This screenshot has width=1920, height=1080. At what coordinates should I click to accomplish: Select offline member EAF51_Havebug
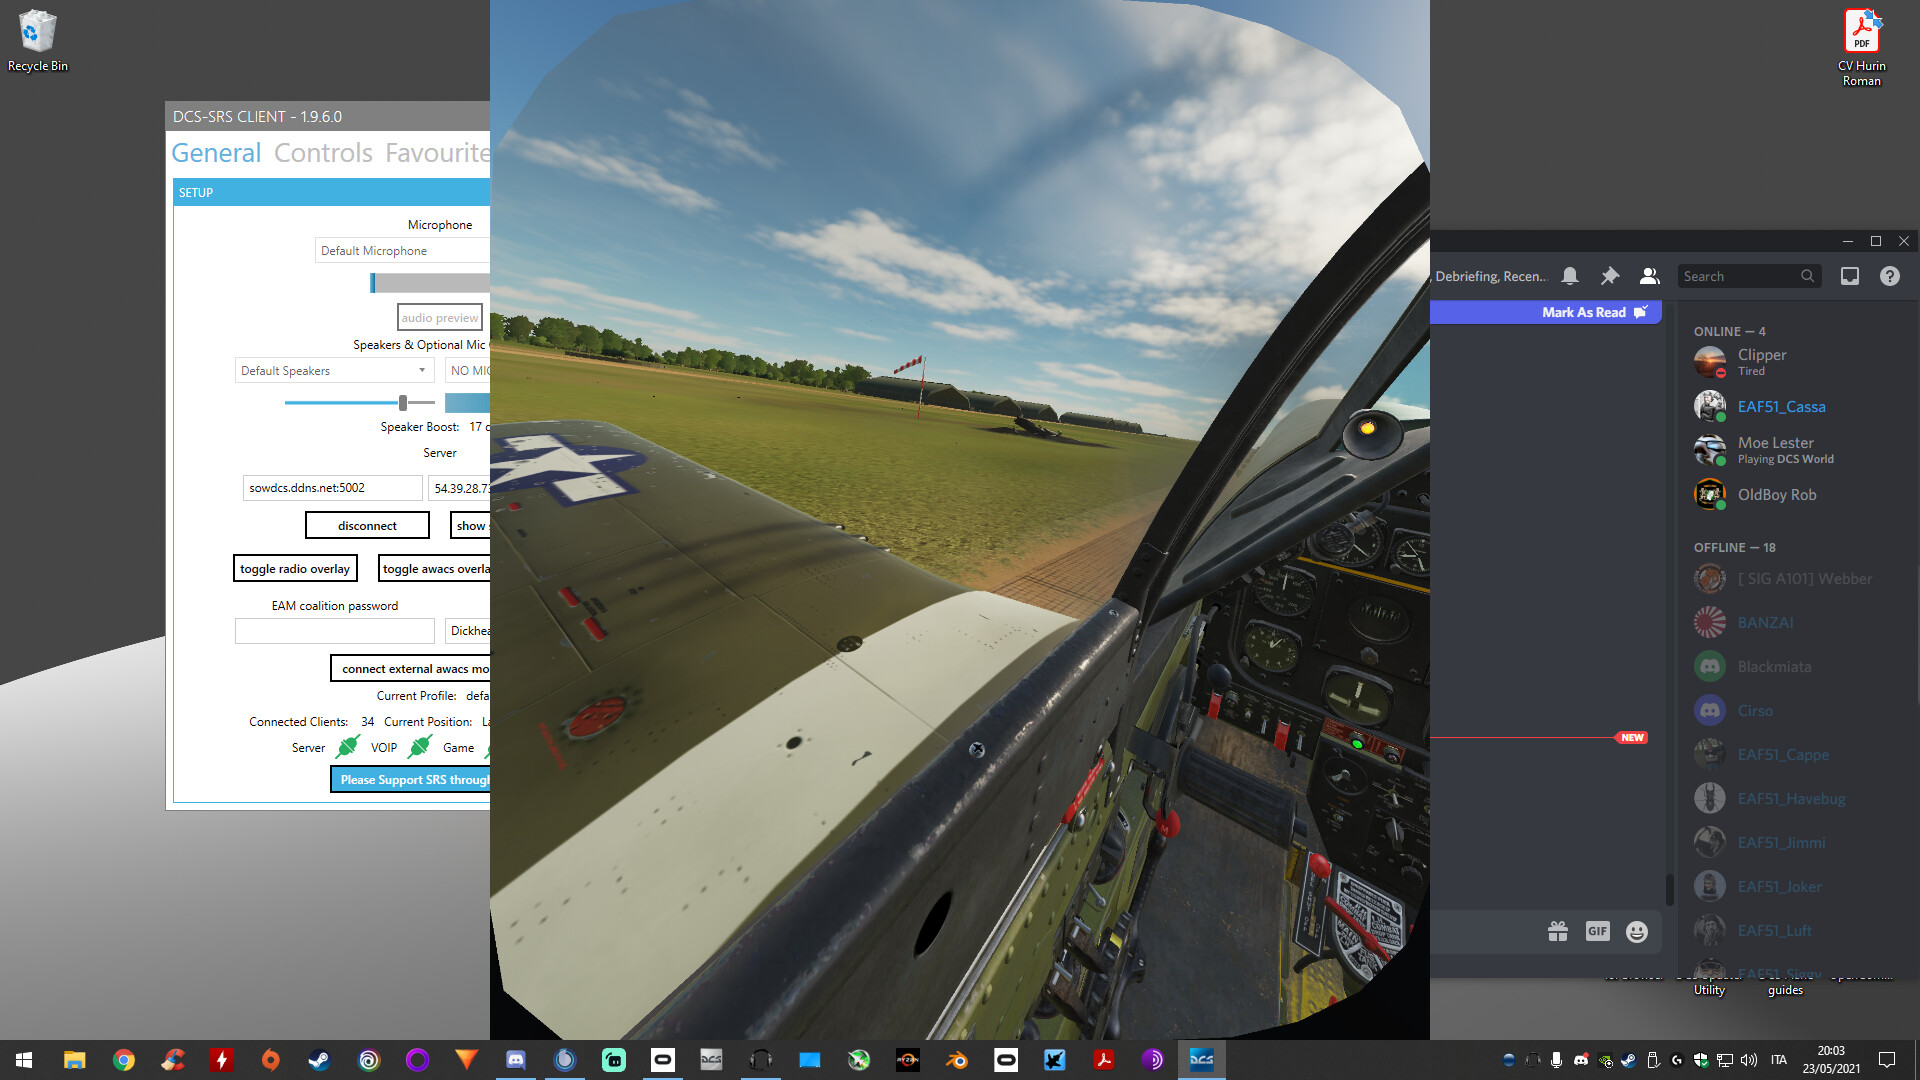[1796, 798]
